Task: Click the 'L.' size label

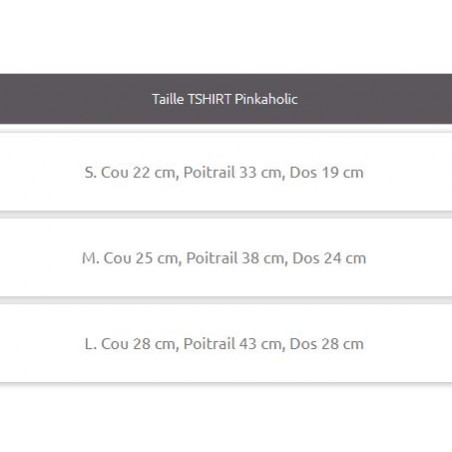Action: click(91, 344)
